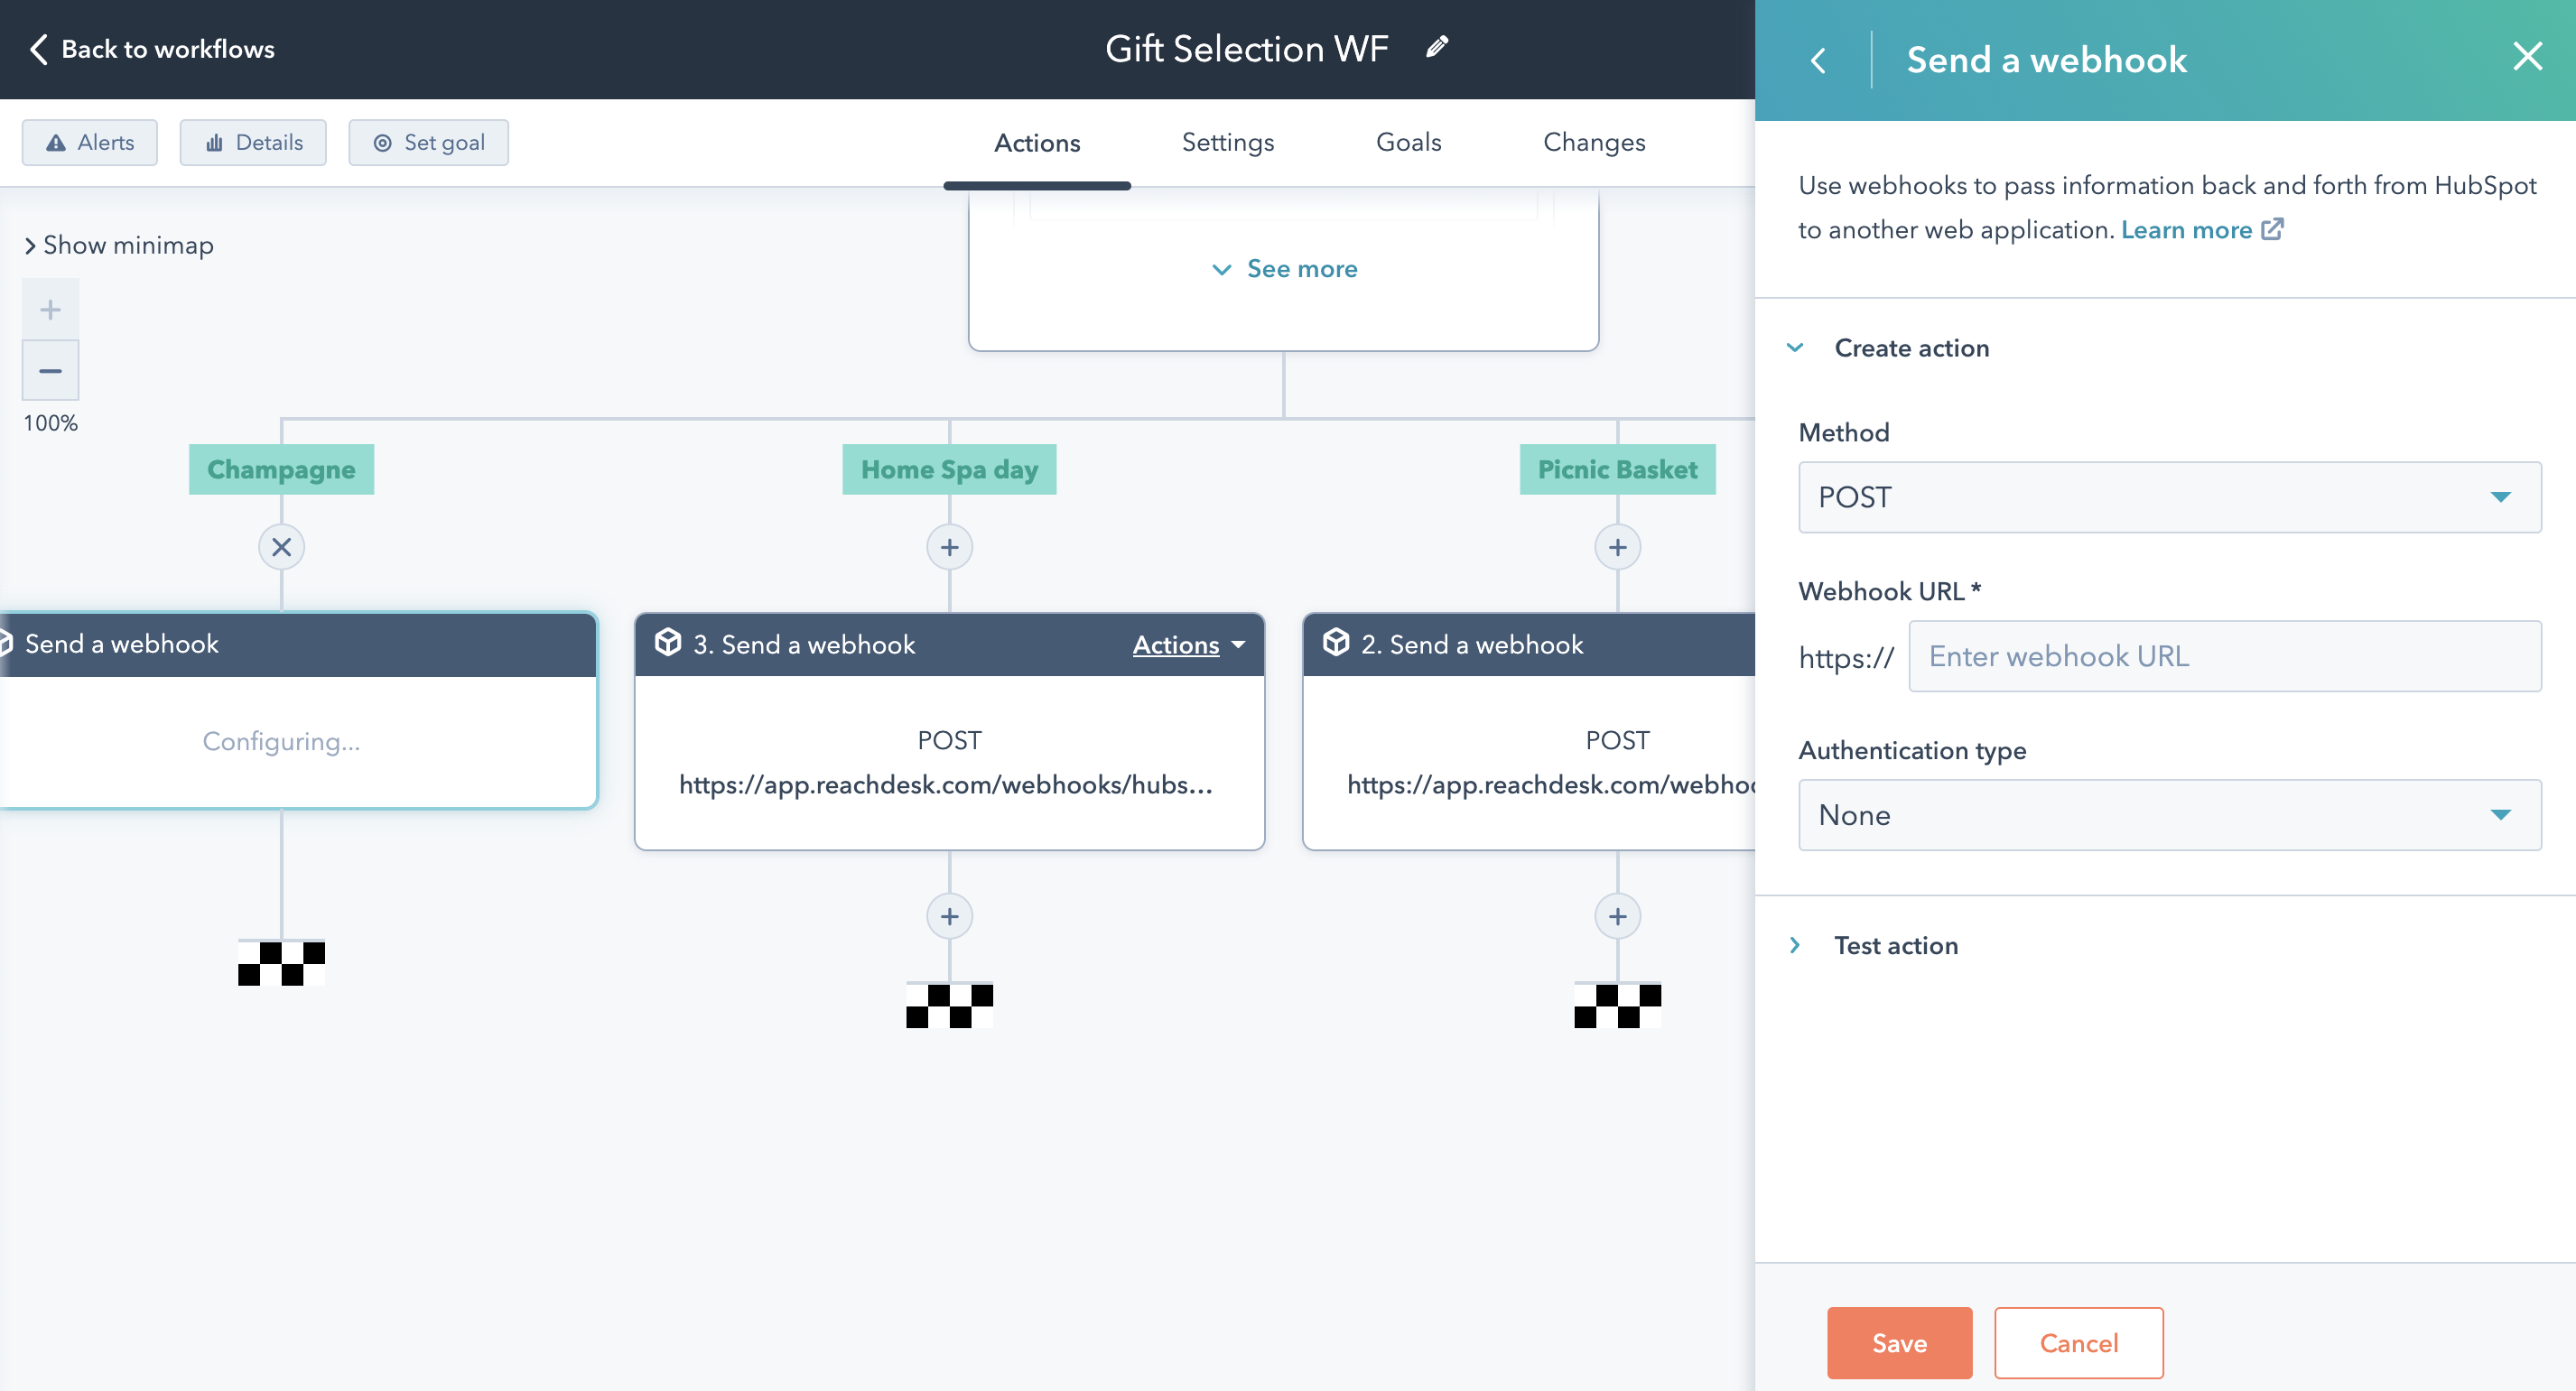The height and width of the screenshot is (1391, 2576).
Task: Add action with plus under Picnic Basket
Action: [1617, 547]
